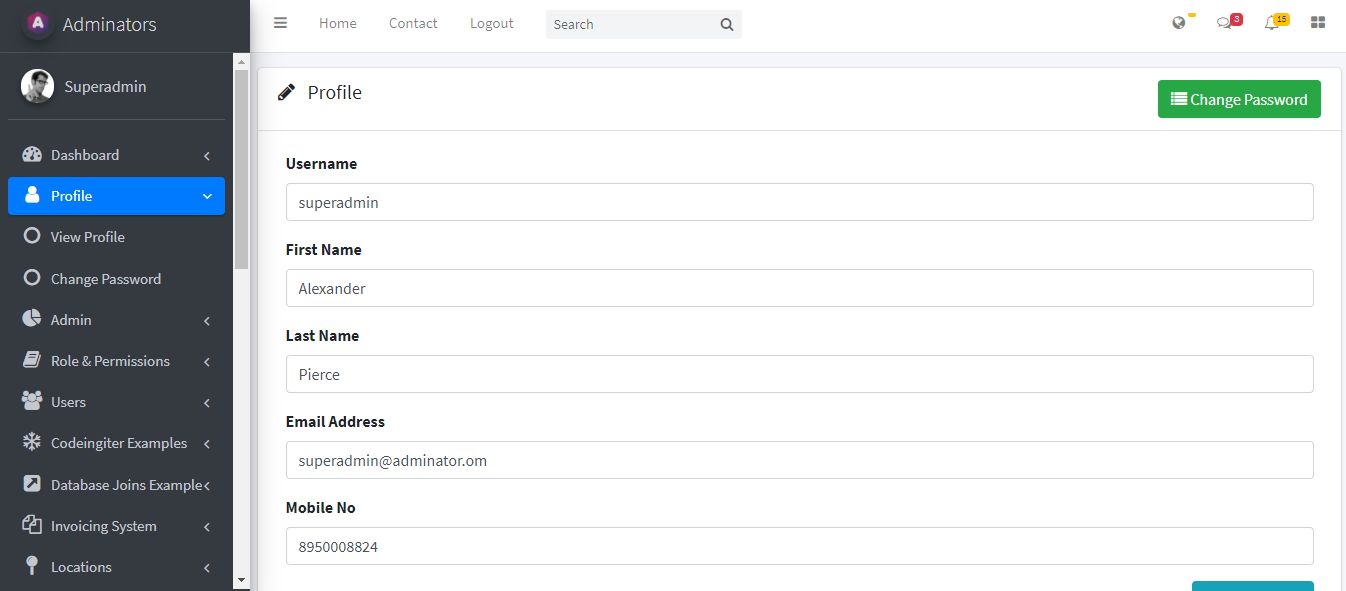Click the Adminators logo icon

(x=38, y=24)
